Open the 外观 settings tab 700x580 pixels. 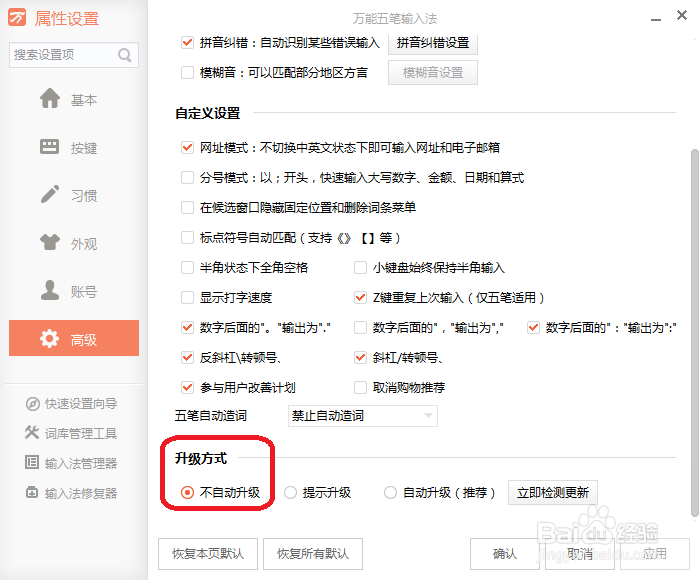click(x=74, y=243)
